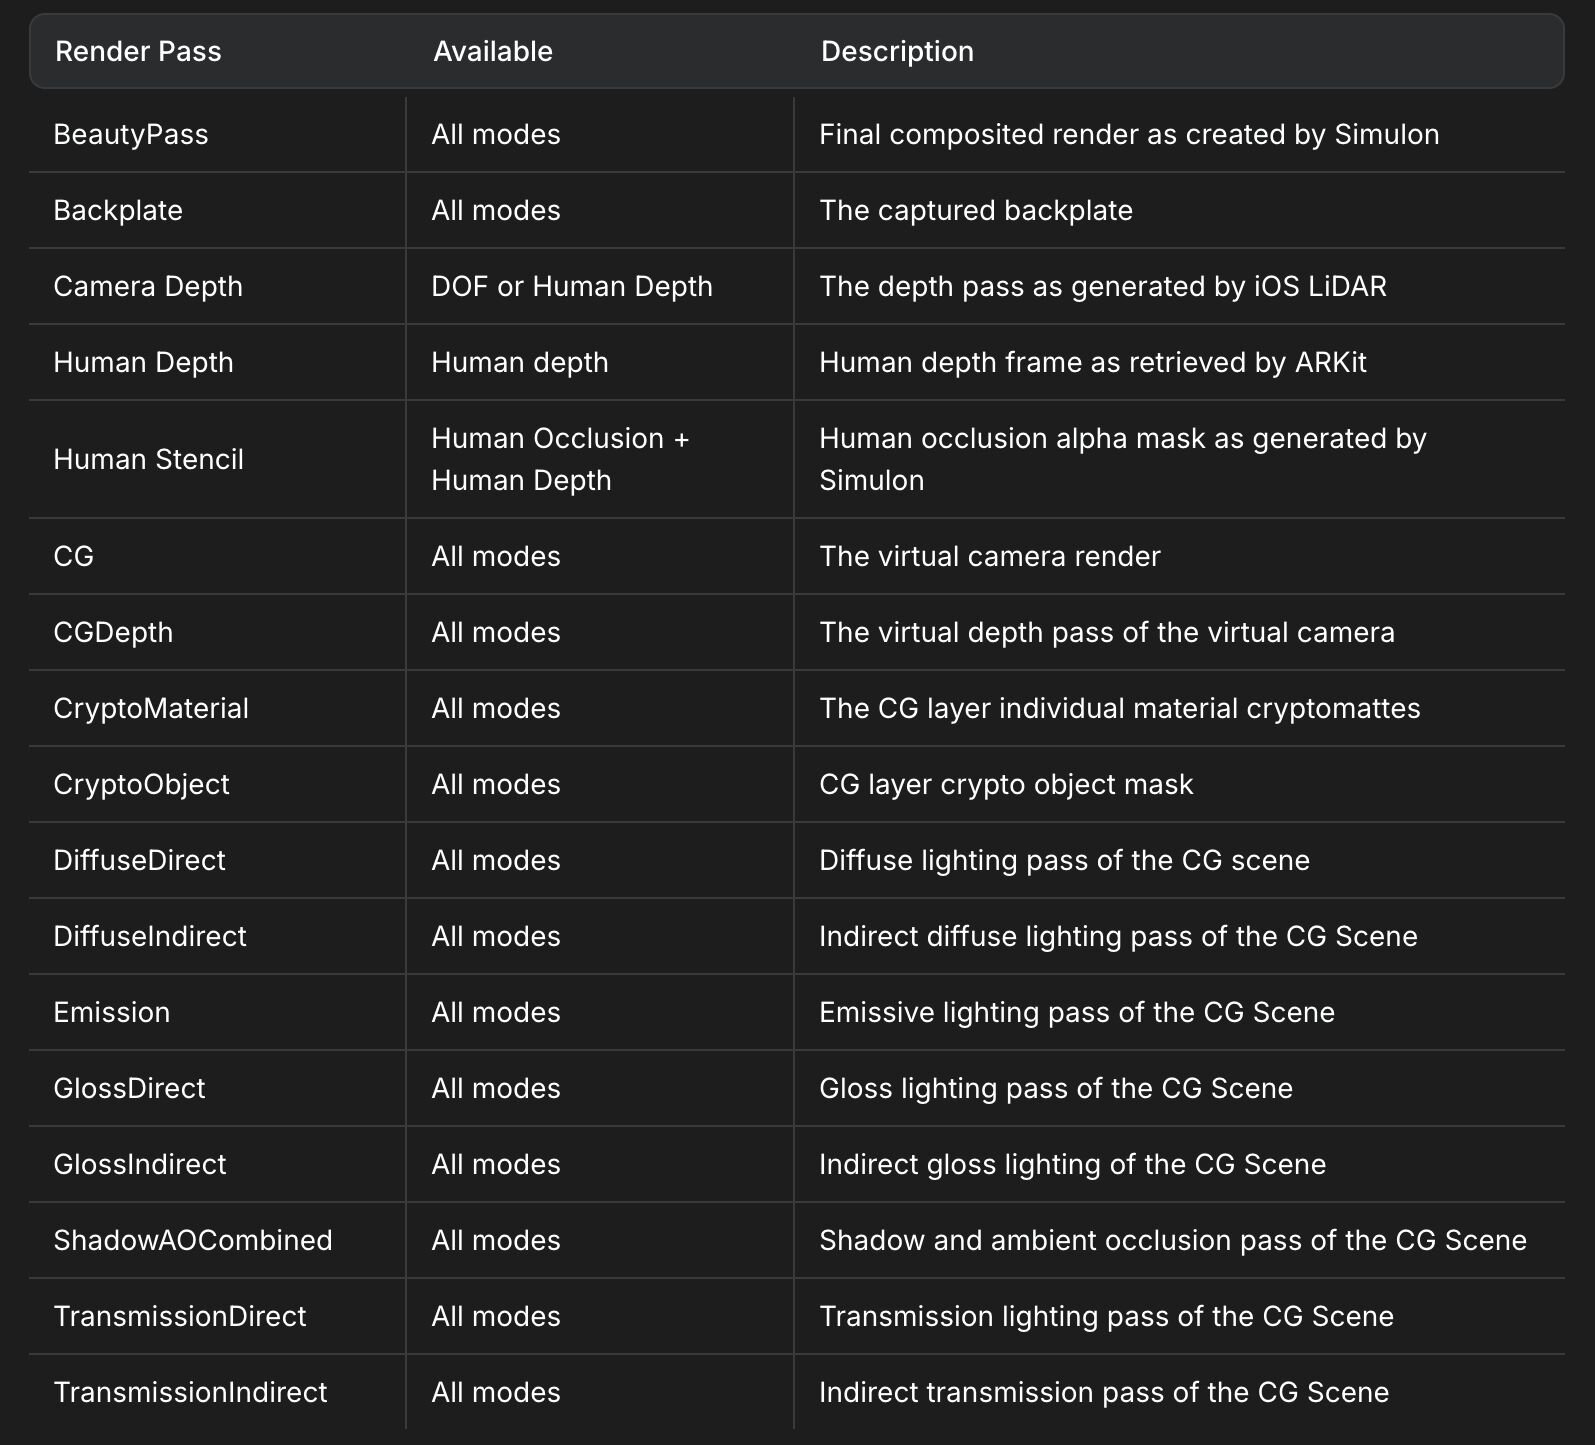
Task: Click the CGDepth render pass name
Action: point(113,633)
